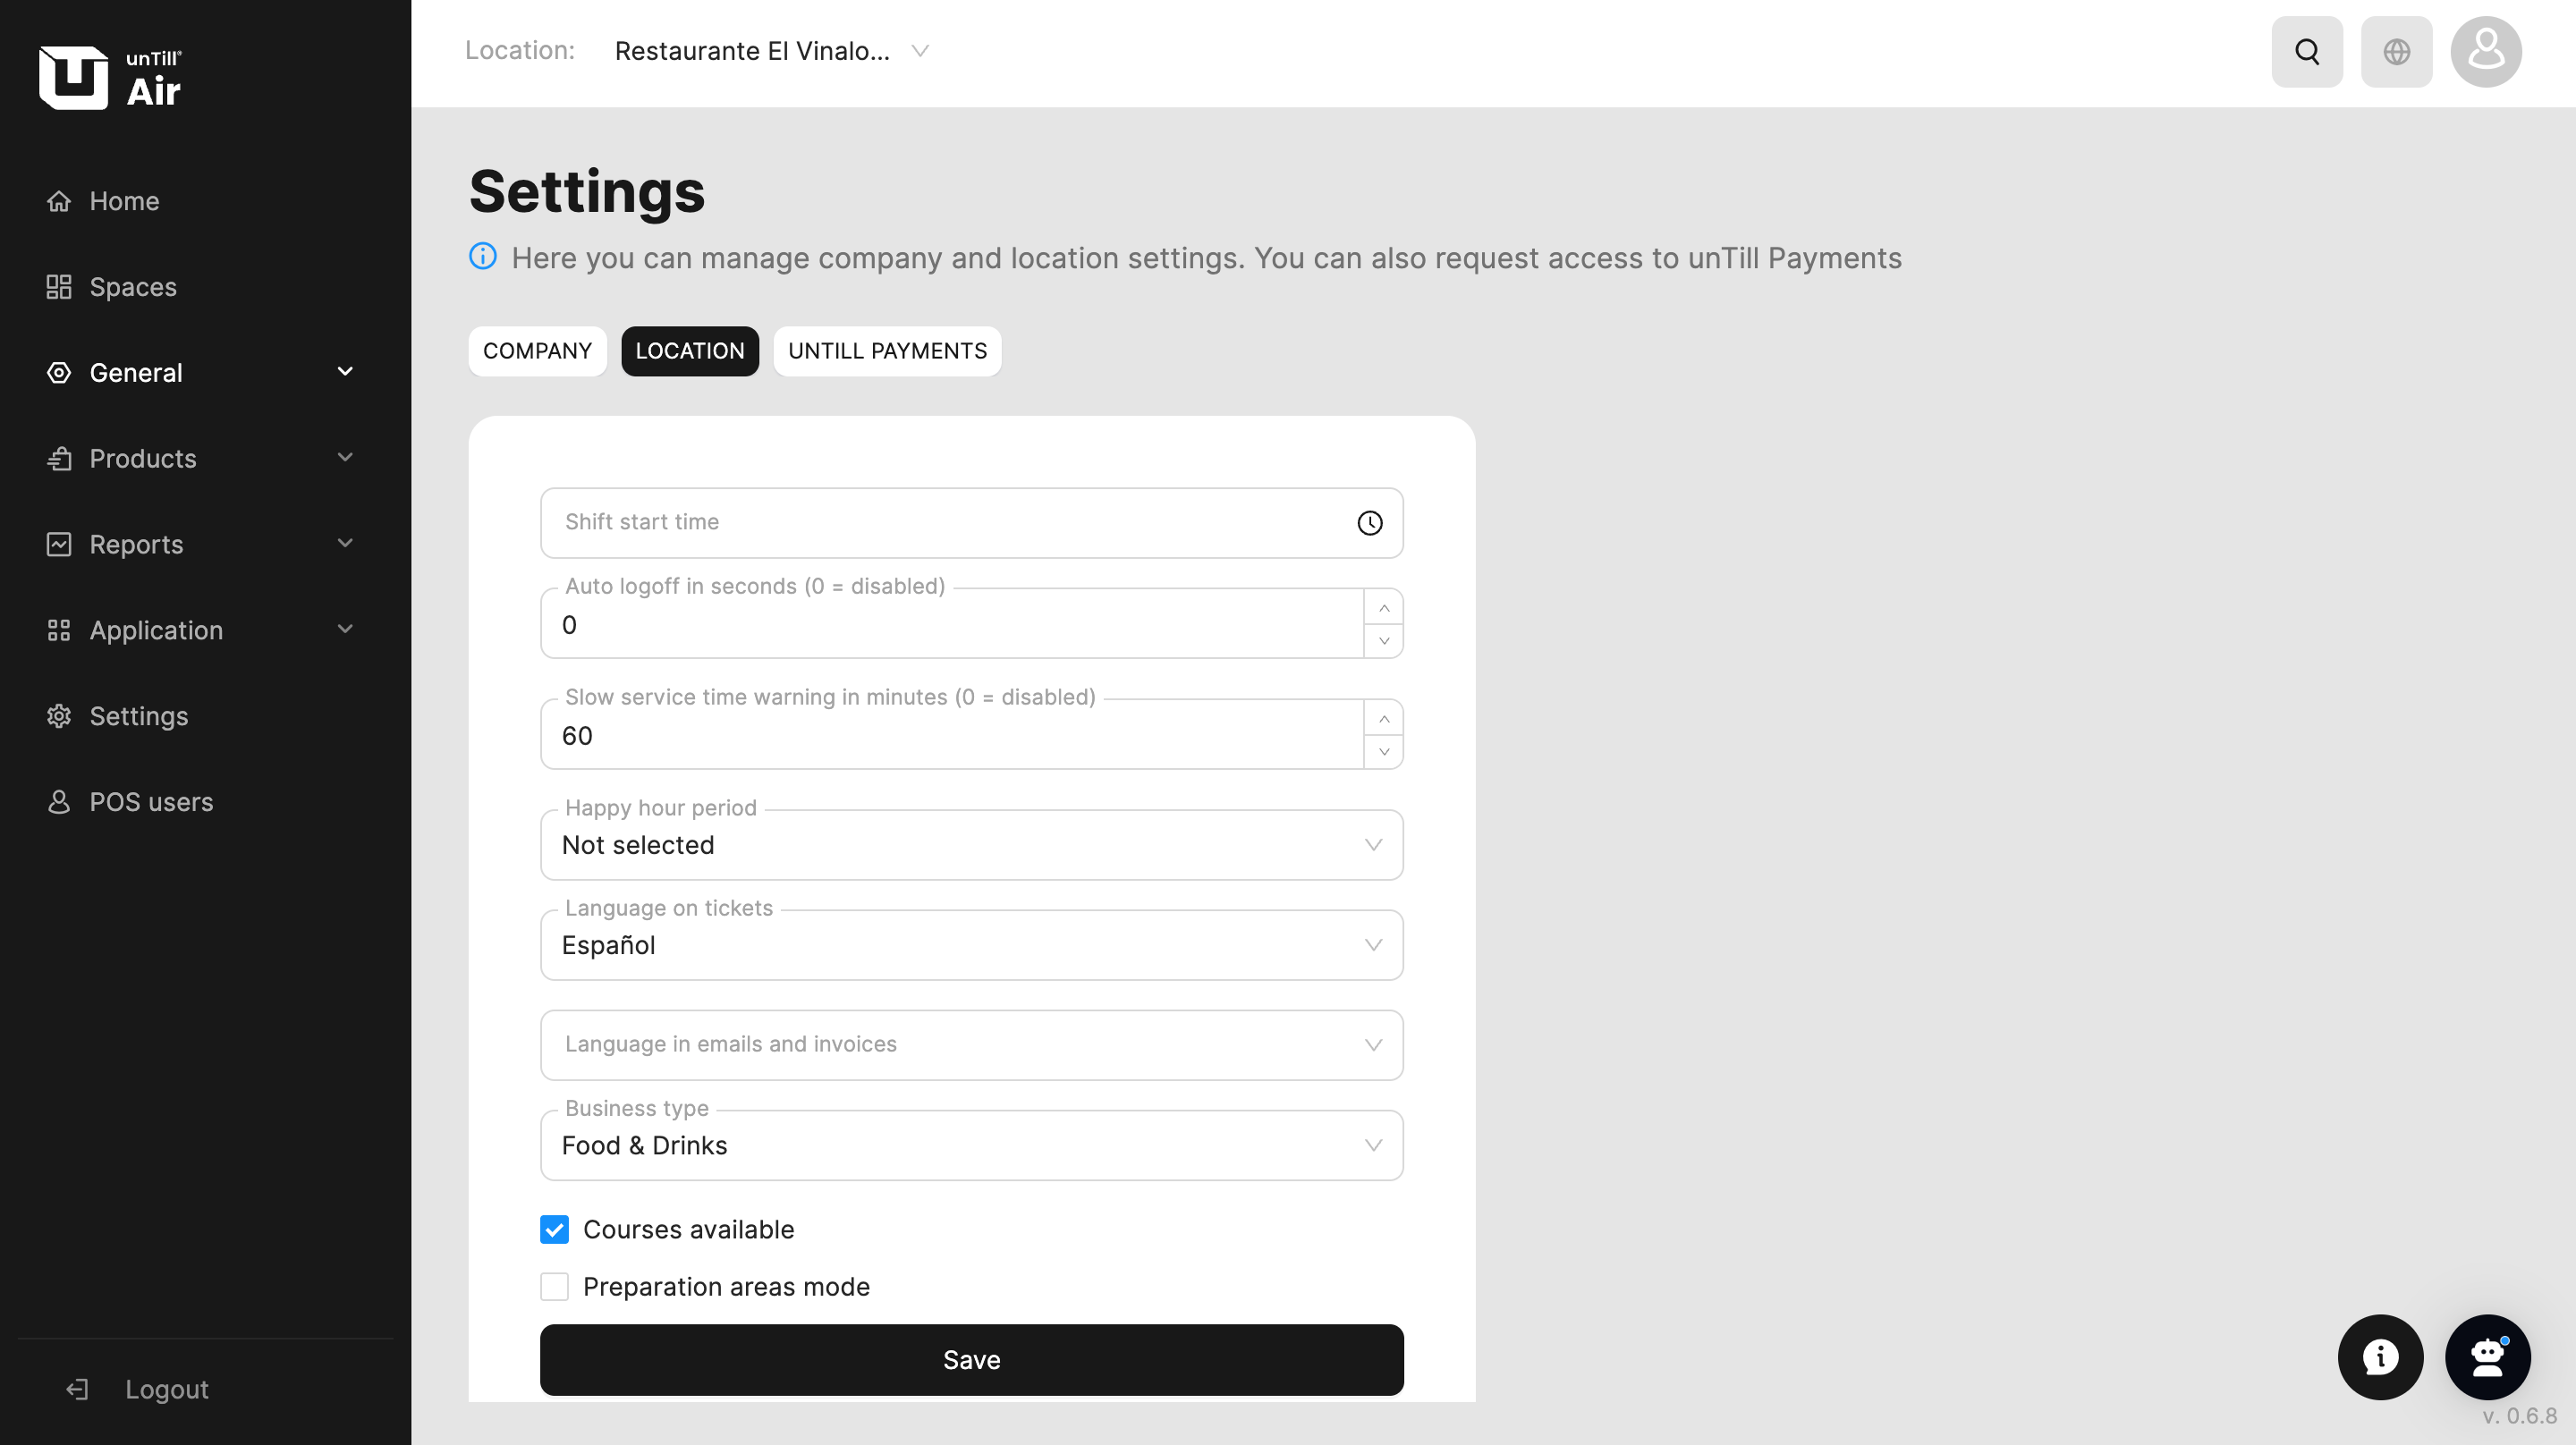2576x1445 pixels.
Task: Open the Happy hour period dropdown
Action: click(x=970, y=845)
